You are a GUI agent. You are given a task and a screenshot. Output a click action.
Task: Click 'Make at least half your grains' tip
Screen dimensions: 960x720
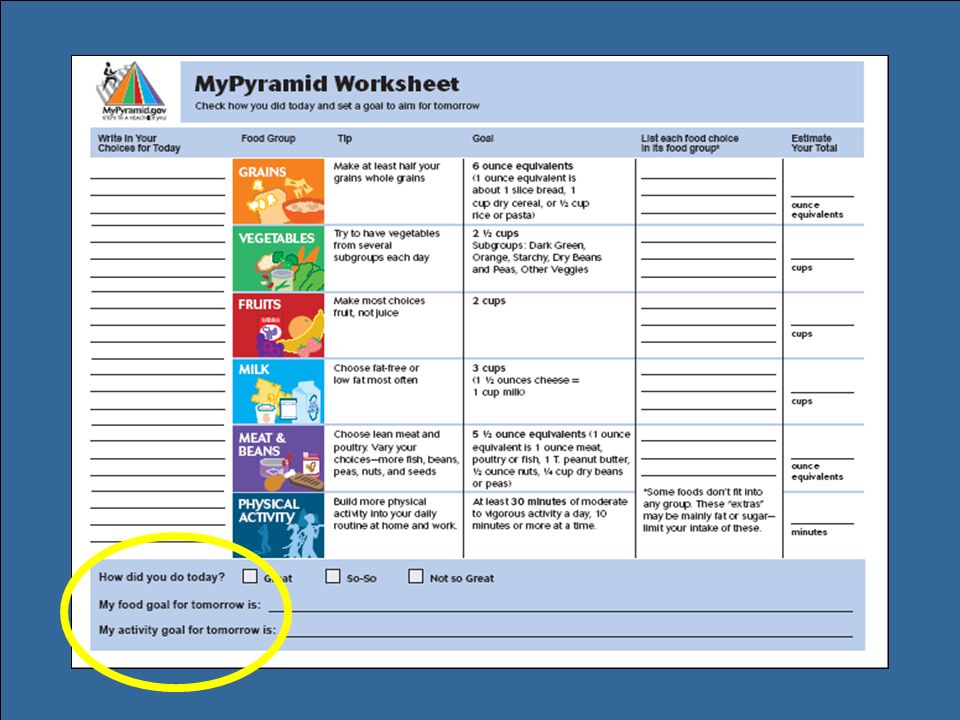click(387, 172)
